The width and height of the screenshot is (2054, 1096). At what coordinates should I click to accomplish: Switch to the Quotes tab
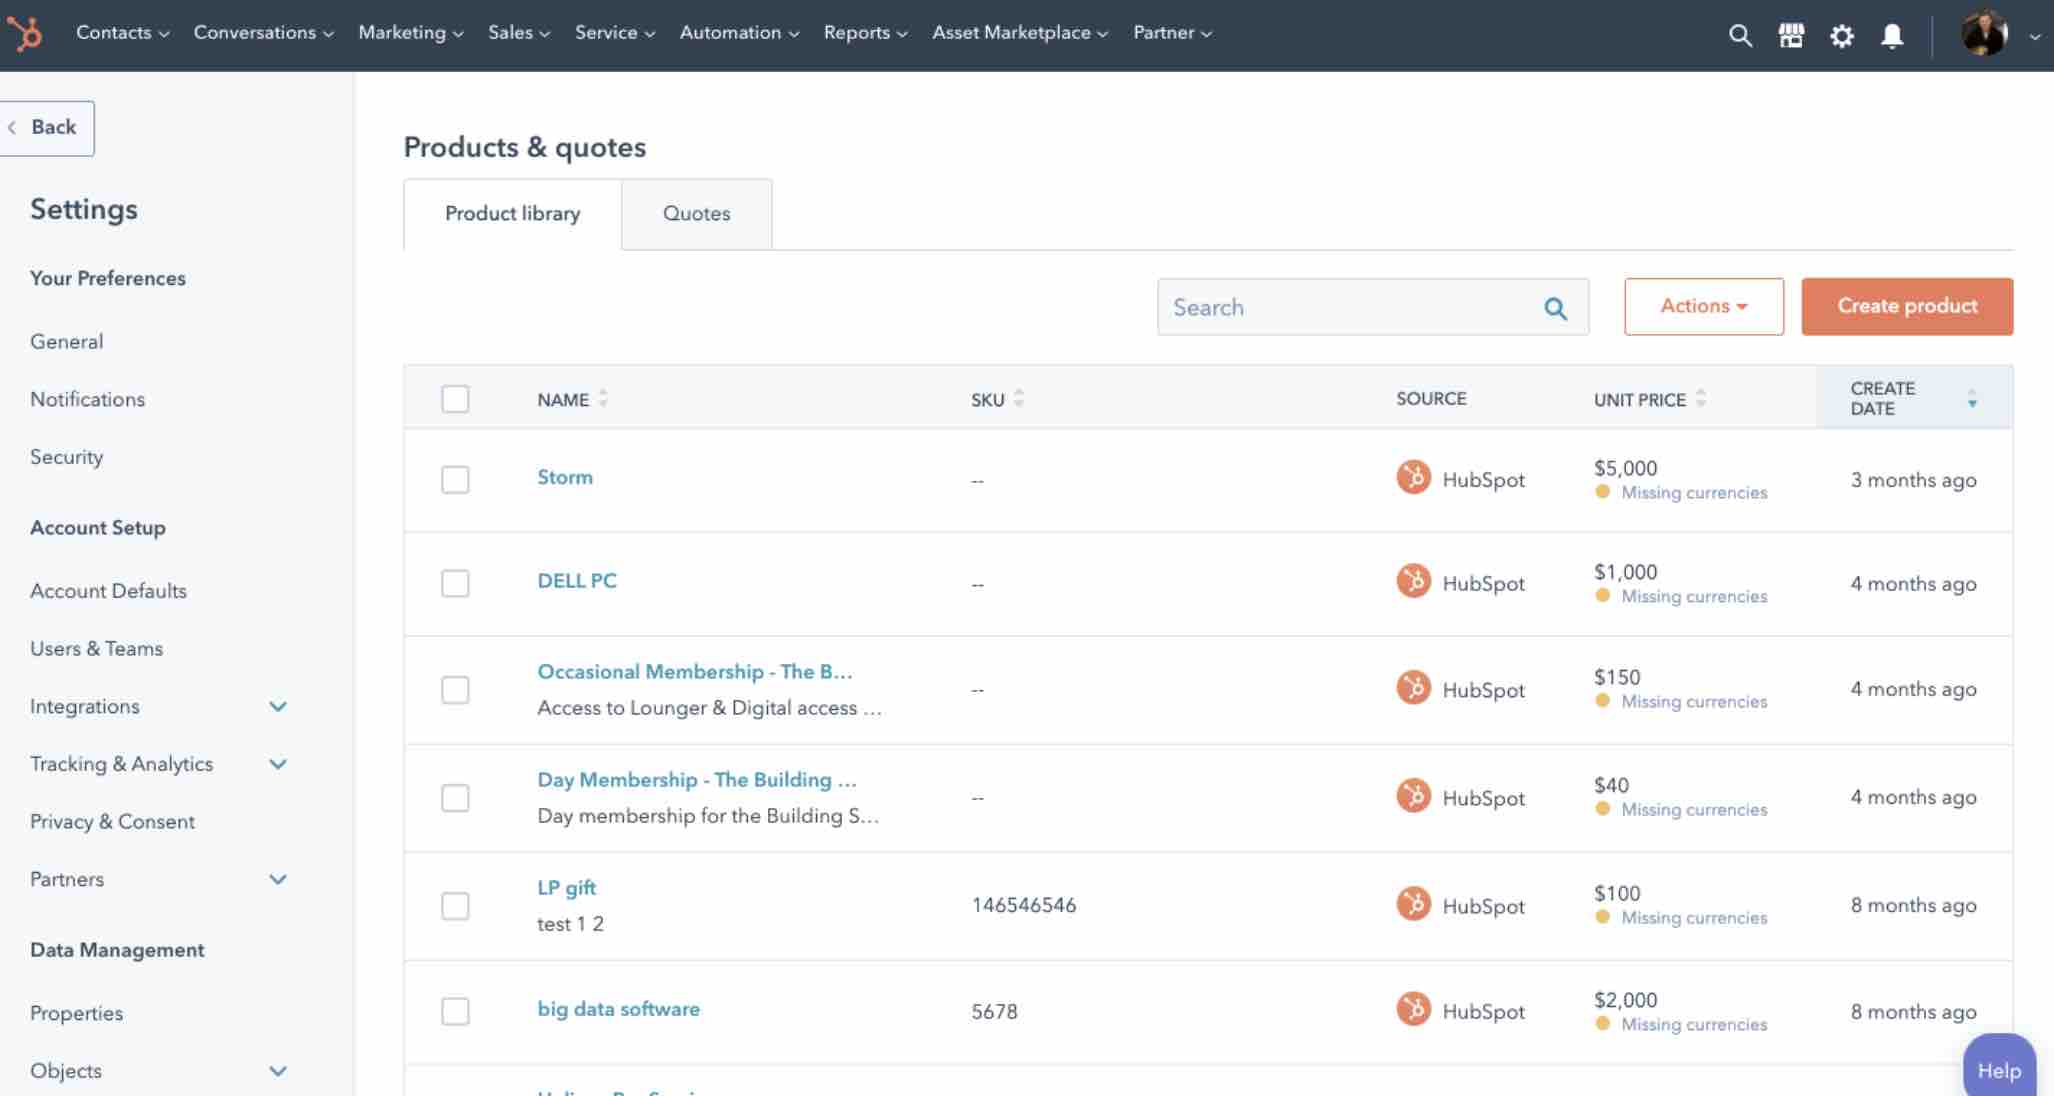[x=696, y=213]
